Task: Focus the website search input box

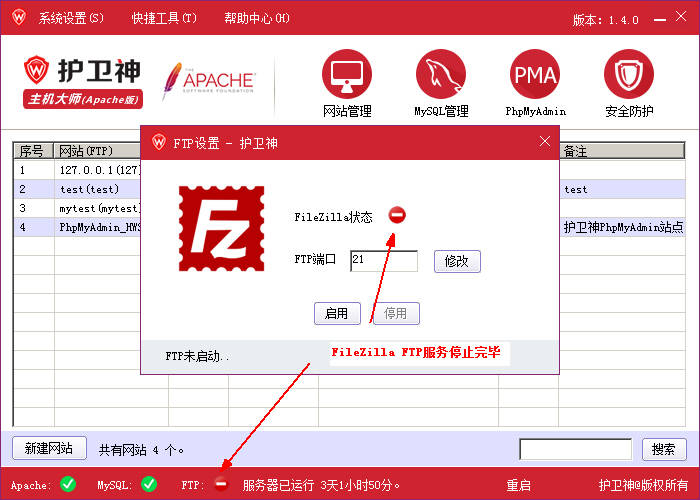Action: tap(576, 449)
